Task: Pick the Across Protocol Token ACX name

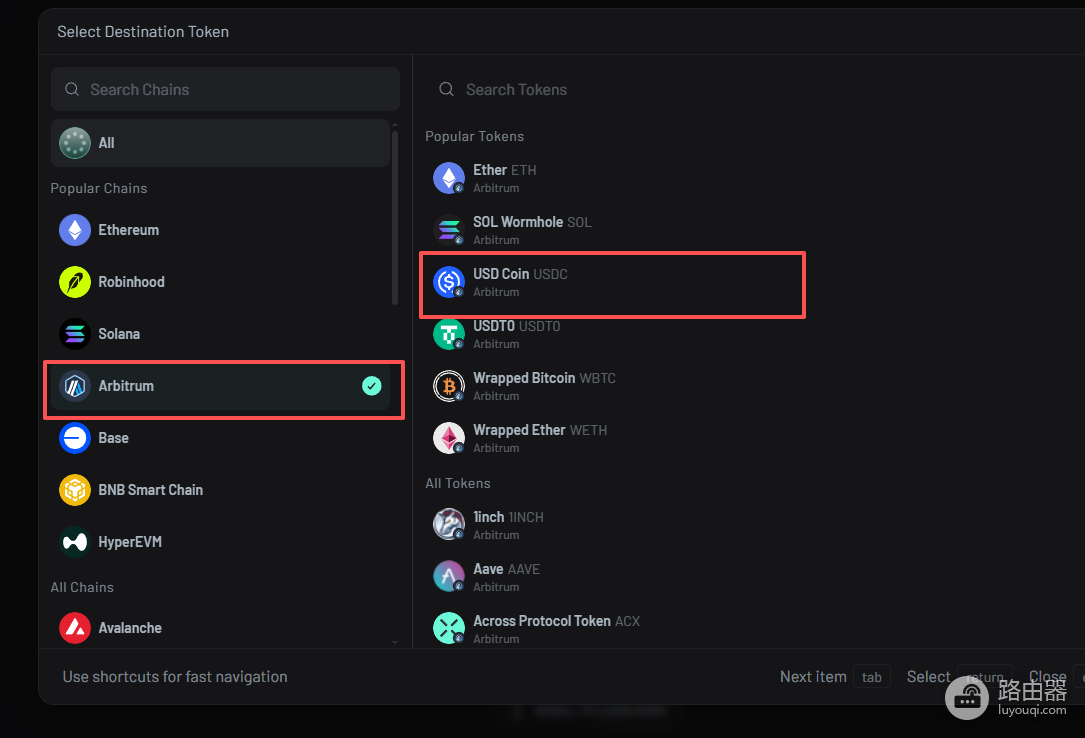Action: click(x=556, y=620)
